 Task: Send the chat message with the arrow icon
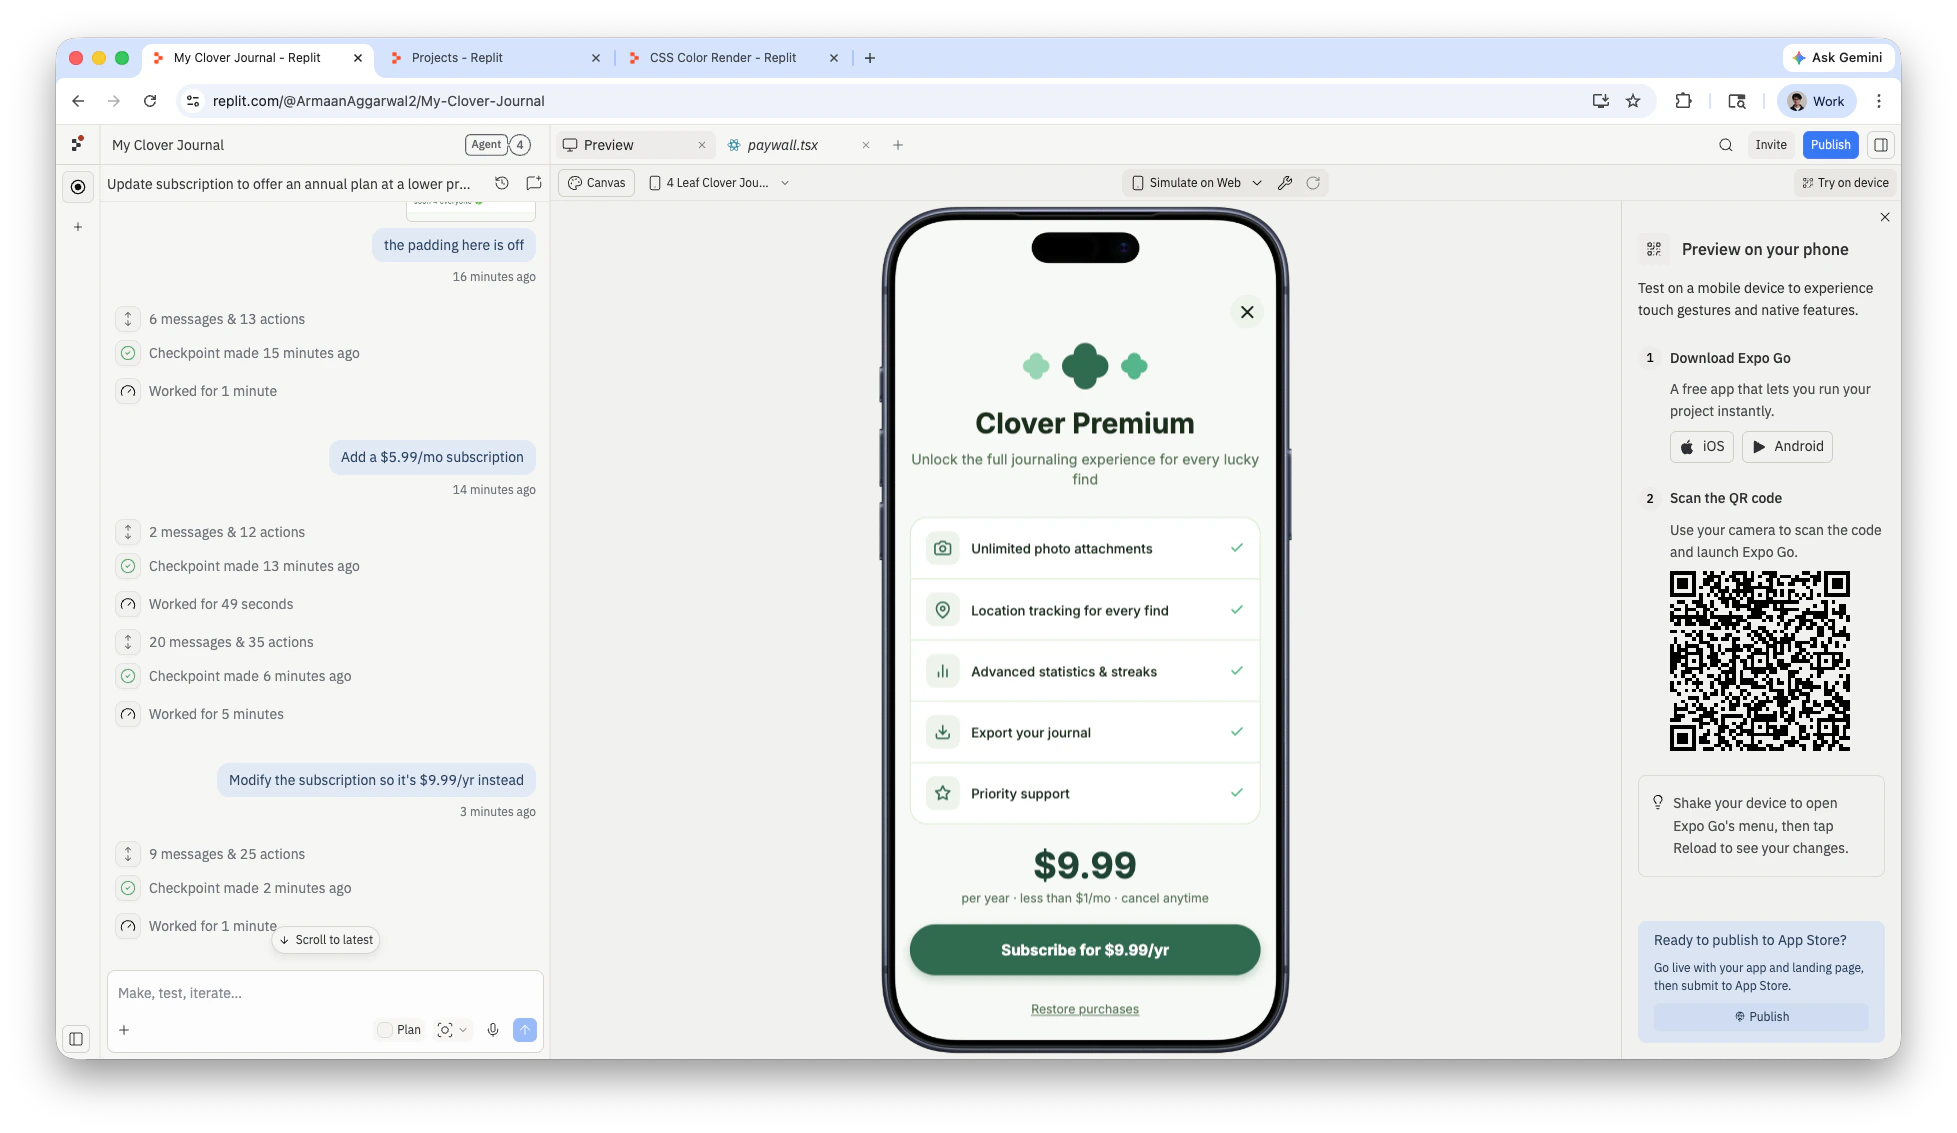(x=524, y=1029)
